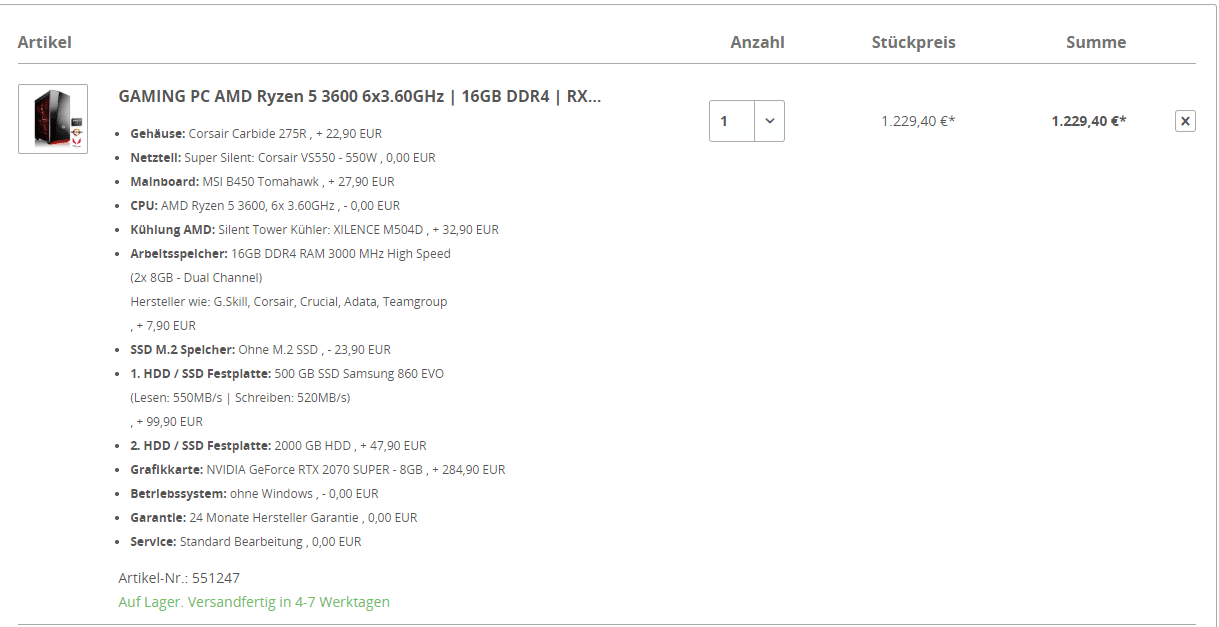
Task: Select the Gehäuse Corsair Carbide 275R line
Action: pos(256,134)
